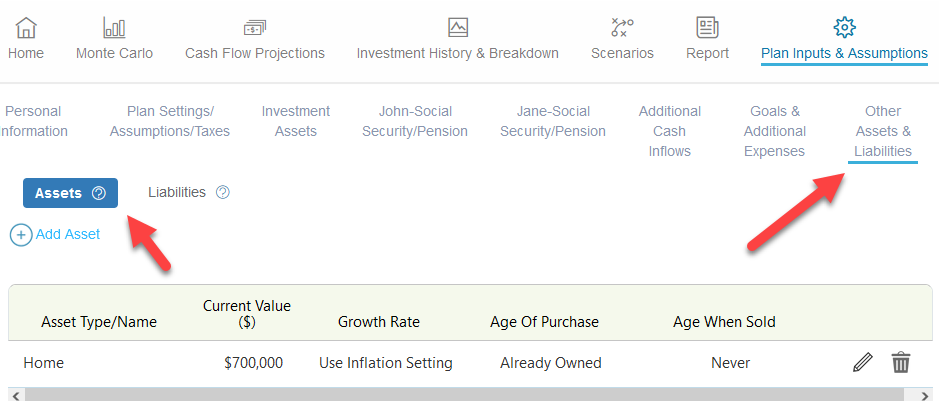
Task: Click the Cash Flow Projections money icon
Action: tap(255, 28)
